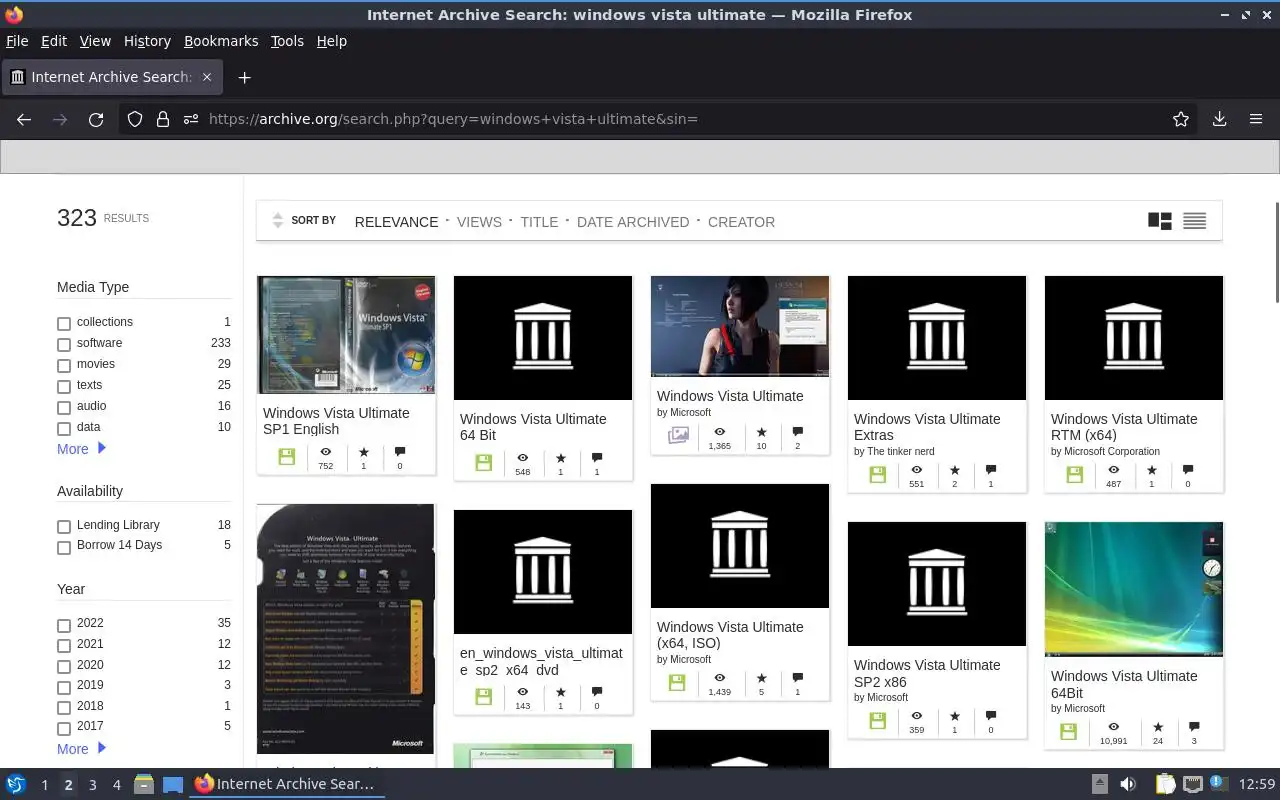Select the floppy icon on en_windows_vista_ultimate_sp2_x64_dvd
This screenshot has width=1280, height=800.
click(x=484, y=697)
